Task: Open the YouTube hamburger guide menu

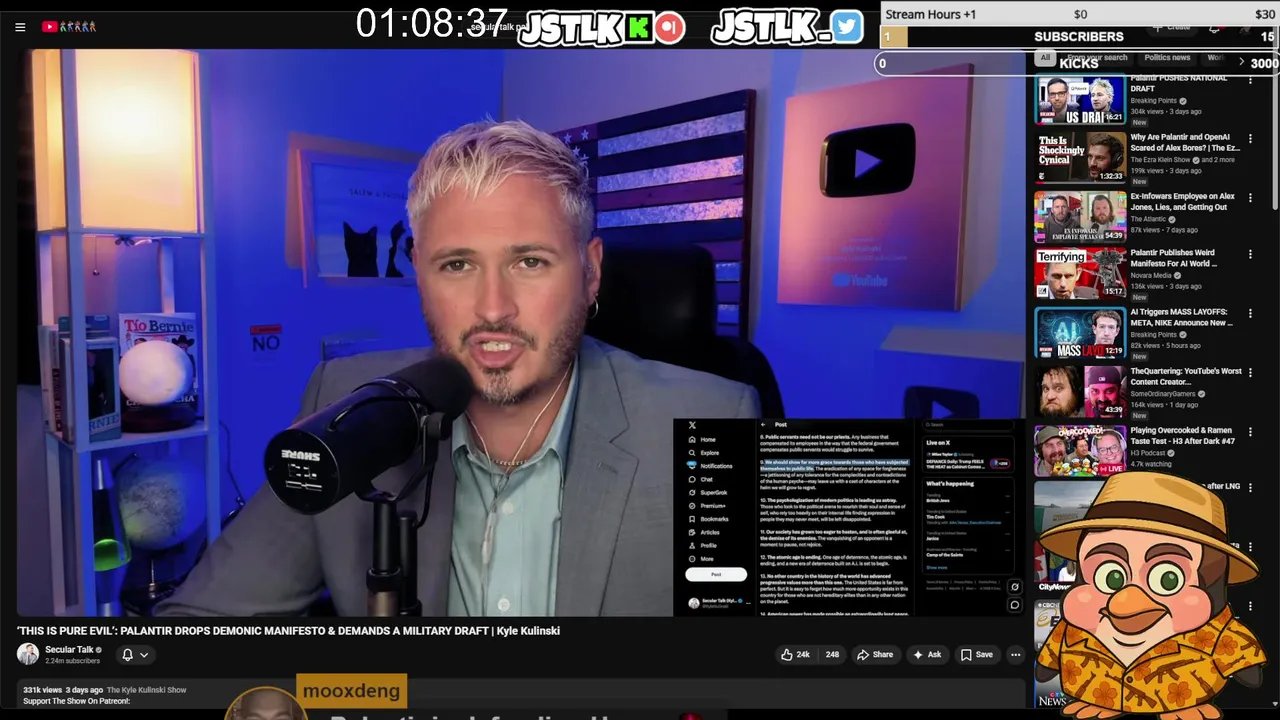Action: (x=20, y=27)
